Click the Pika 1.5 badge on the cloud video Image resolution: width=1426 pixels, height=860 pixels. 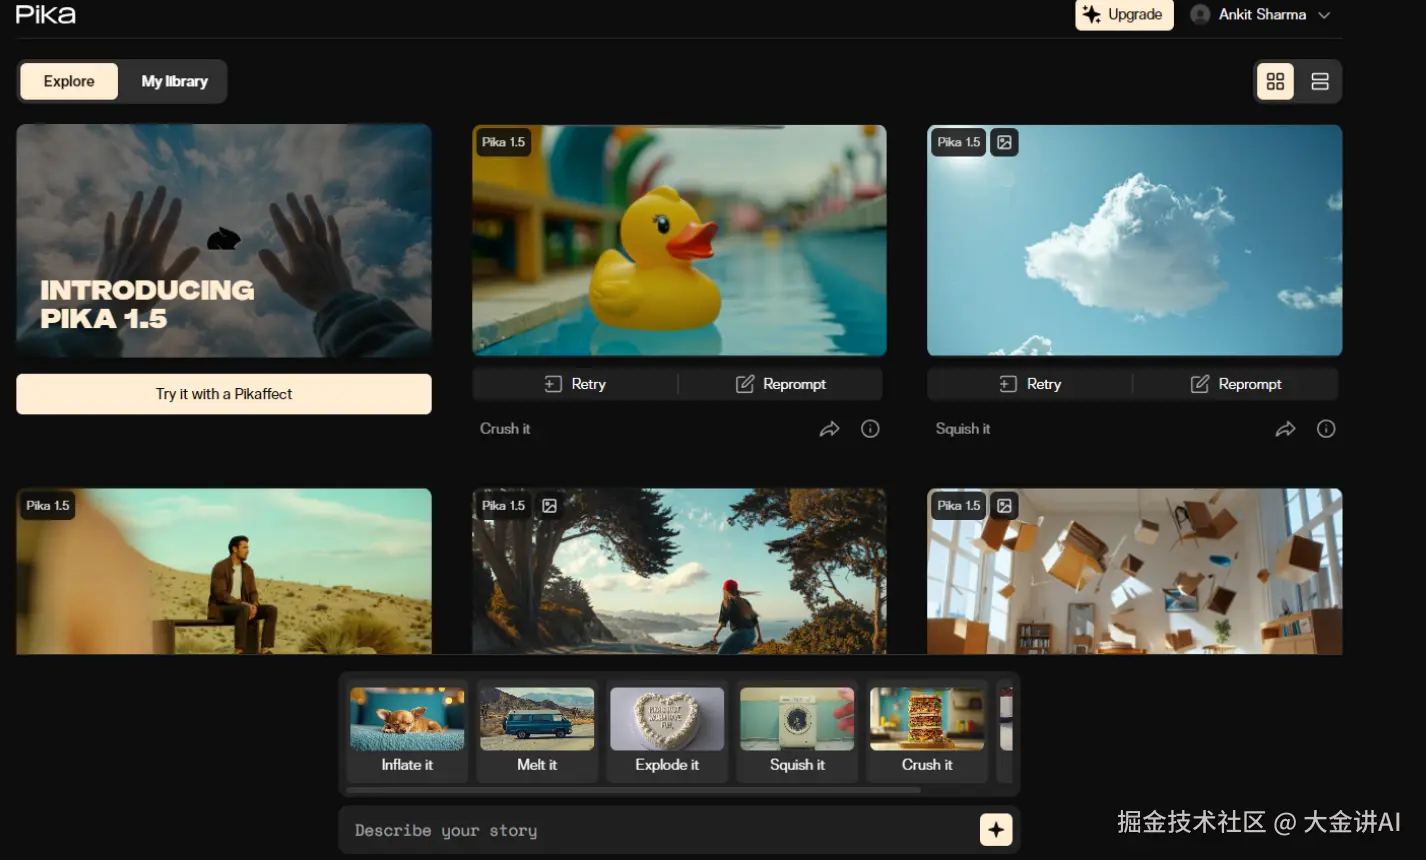click(959, 142)
